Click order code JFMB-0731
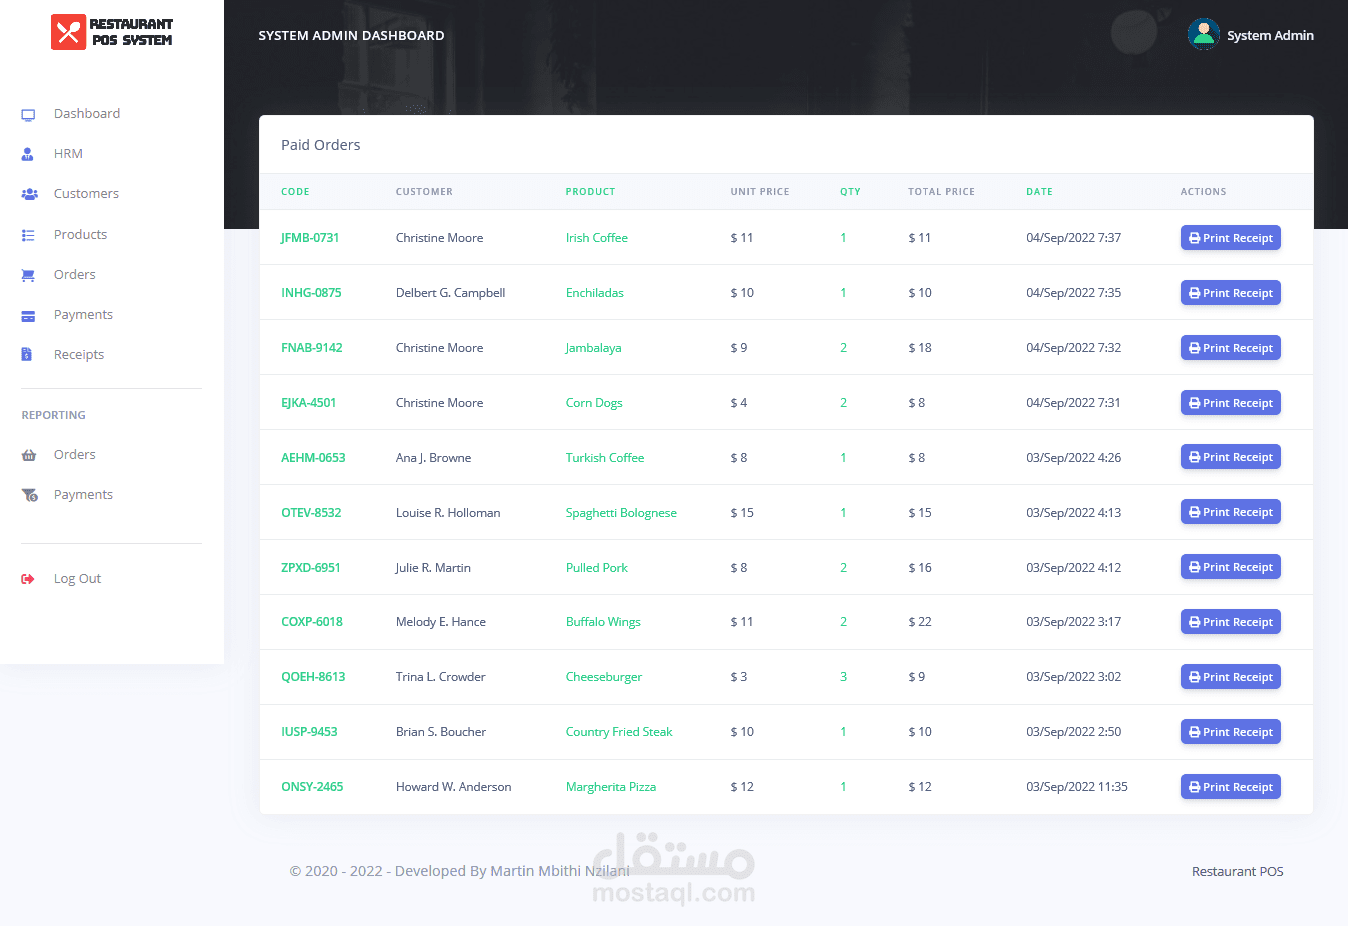This screenshot has width=1348, height=926. 310,238
